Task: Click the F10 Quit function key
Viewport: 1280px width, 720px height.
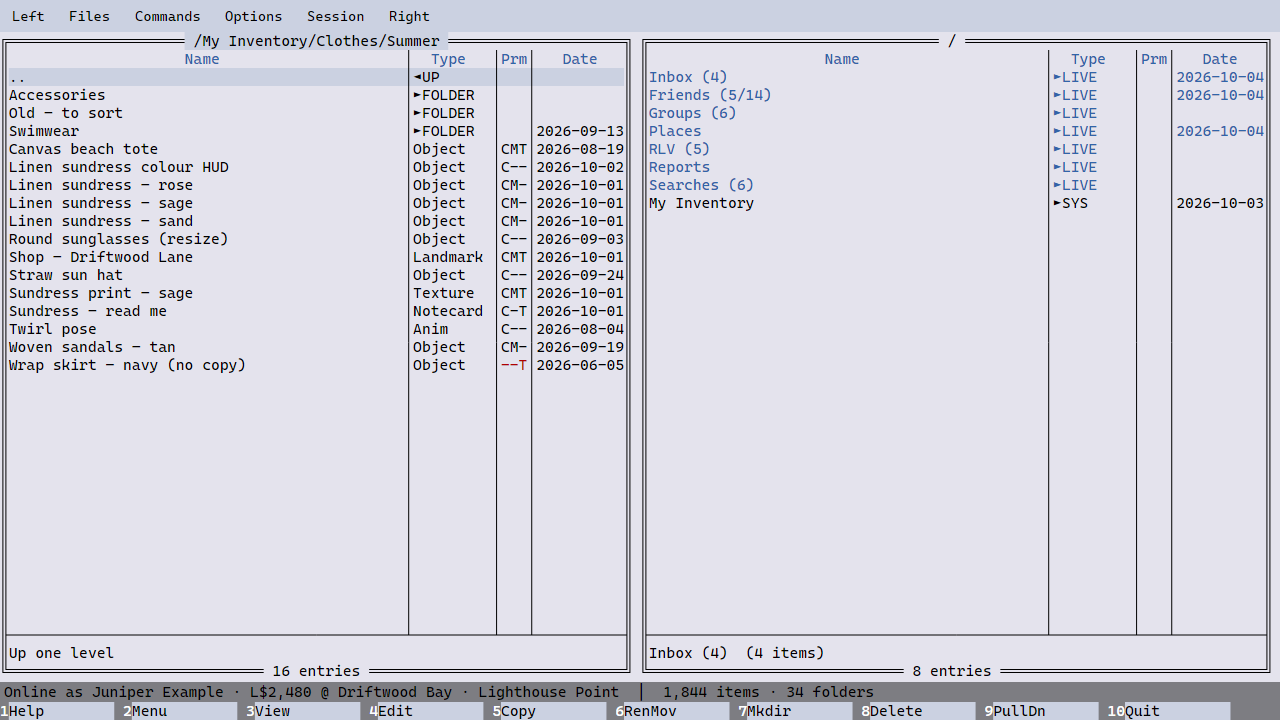Action: coord(1168,711)
